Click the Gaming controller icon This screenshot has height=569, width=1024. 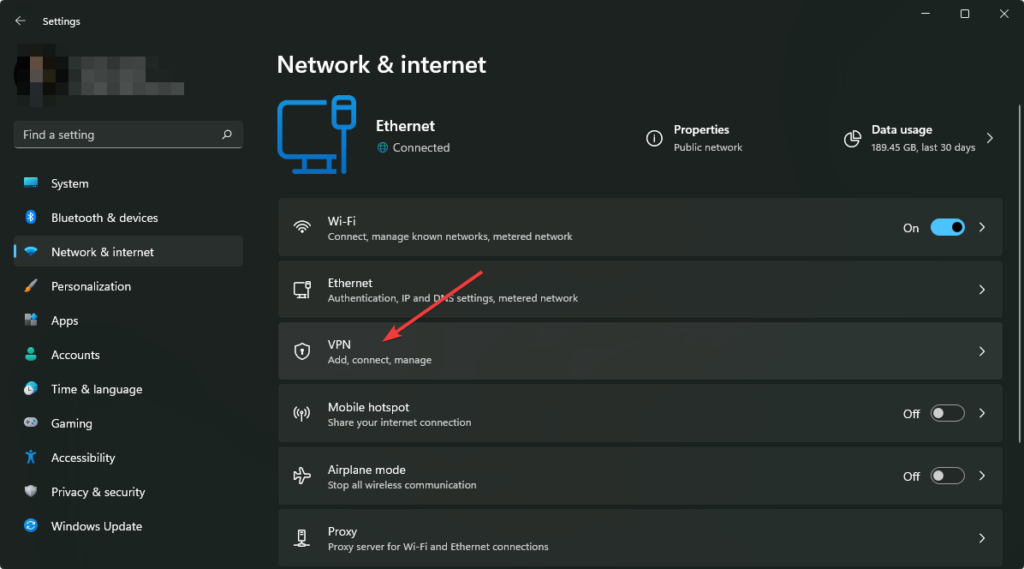click(31, 423)
